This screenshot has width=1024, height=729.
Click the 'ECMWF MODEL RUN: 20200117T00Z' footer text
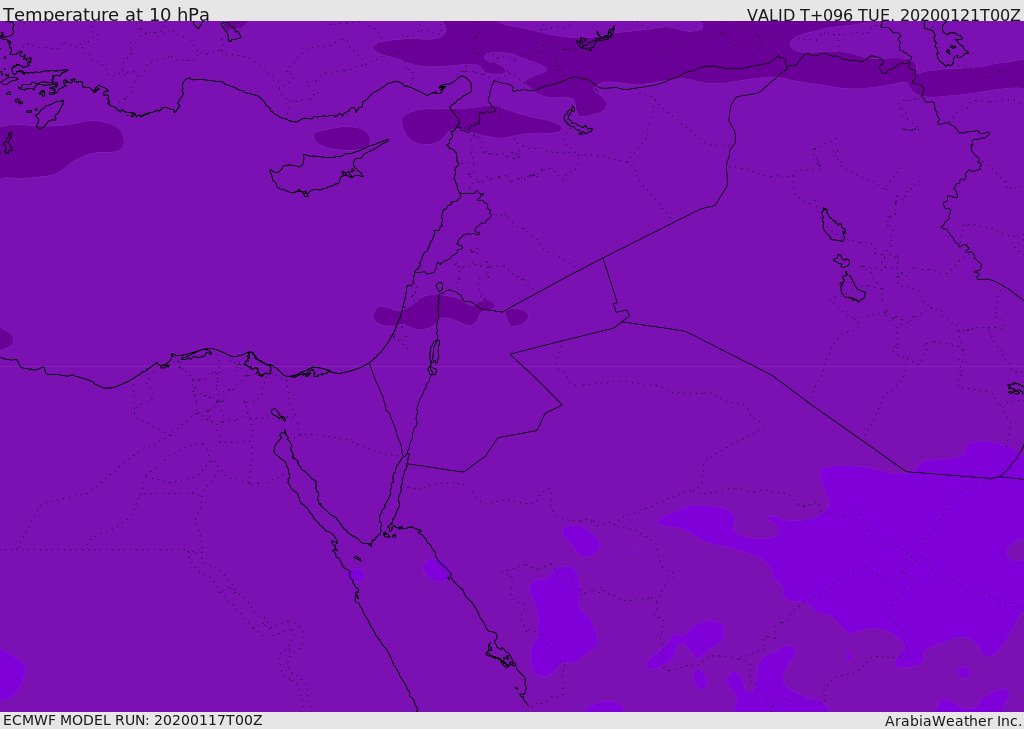tap(133, 720)
